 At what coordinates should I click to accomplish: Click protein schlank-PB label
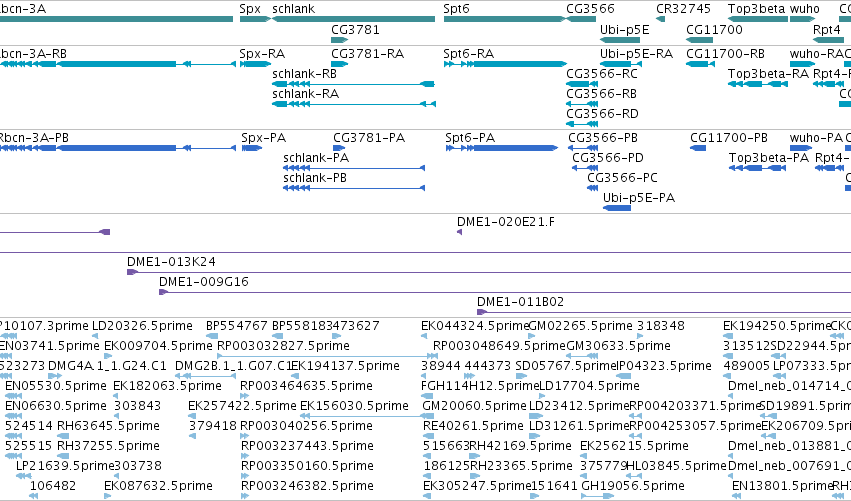tap(315, 178)
